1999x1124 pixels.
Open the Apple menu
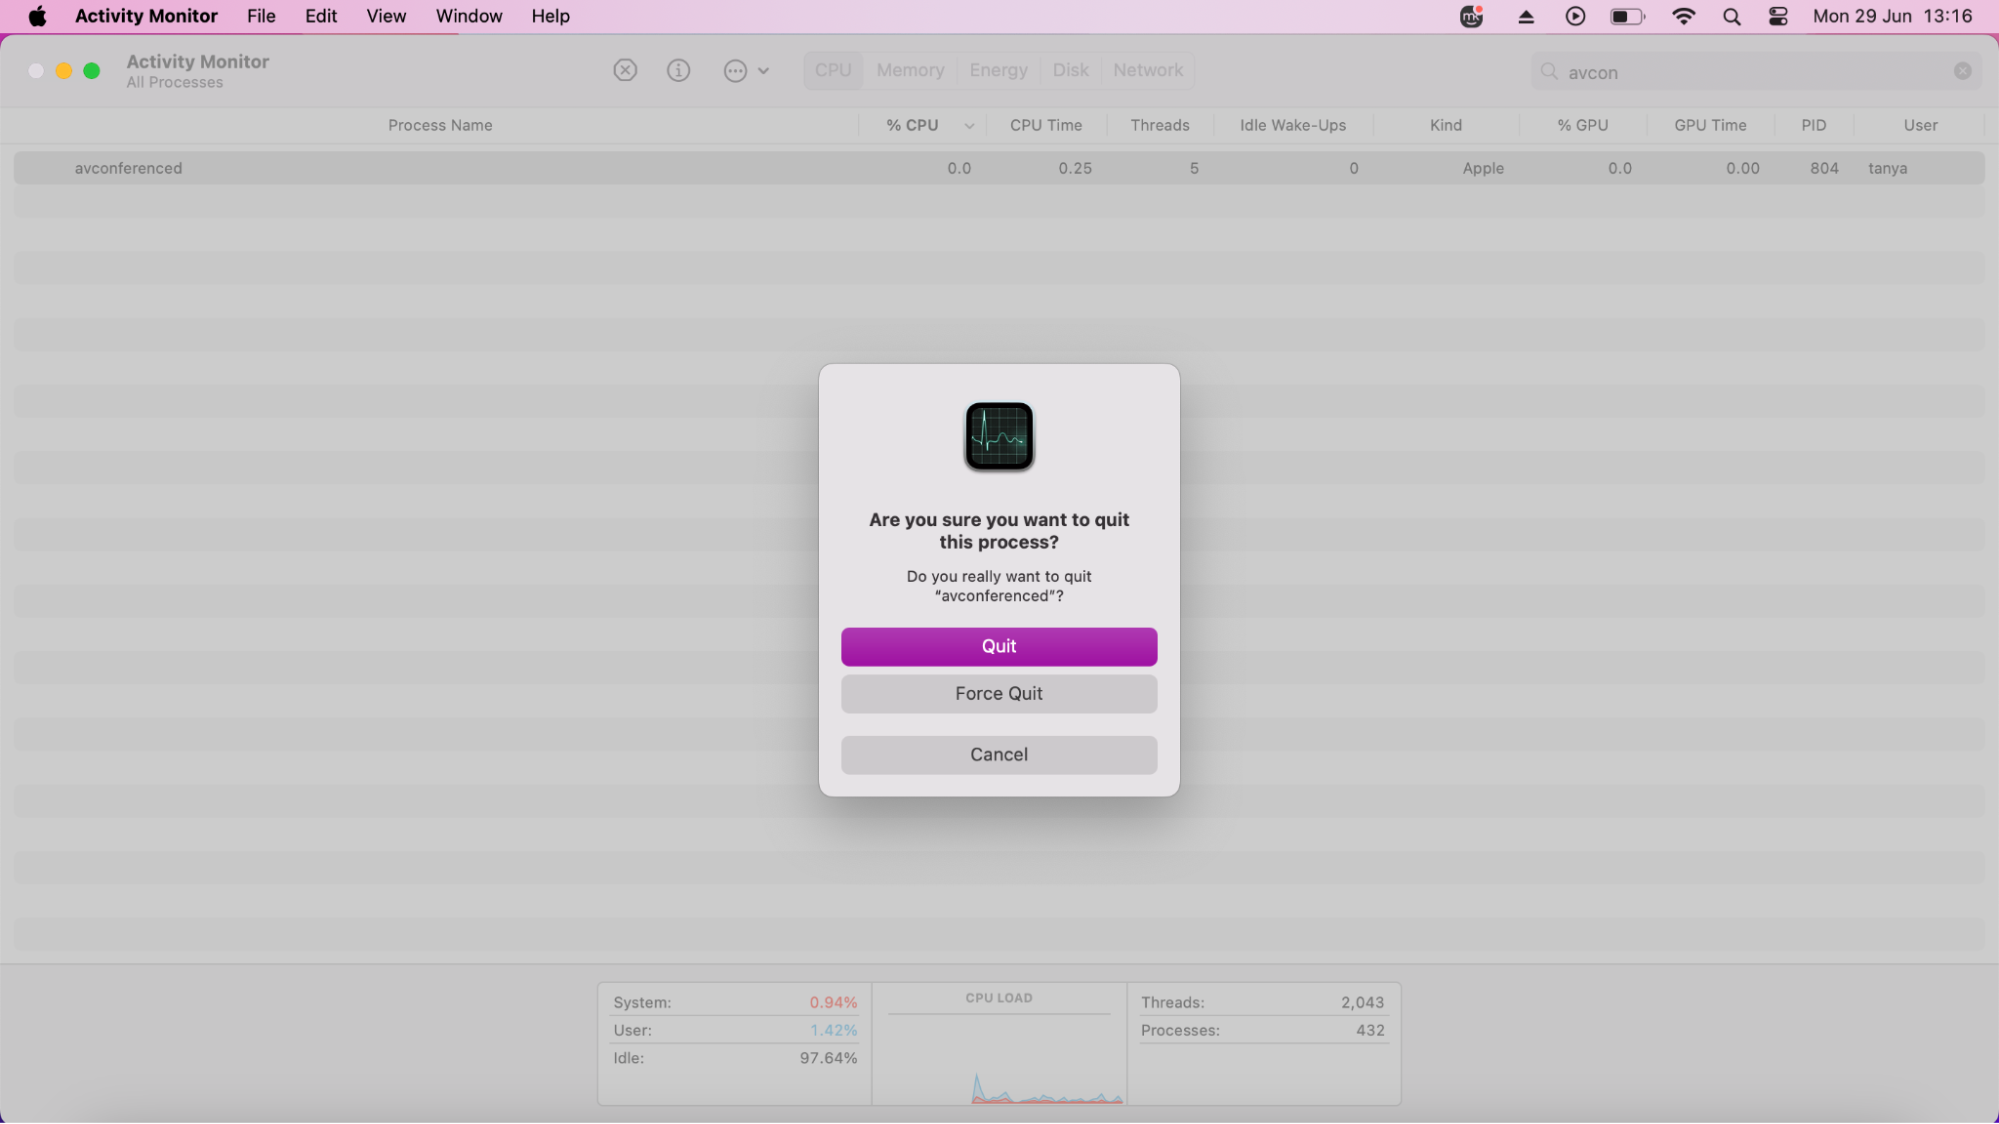coord(37,16)
